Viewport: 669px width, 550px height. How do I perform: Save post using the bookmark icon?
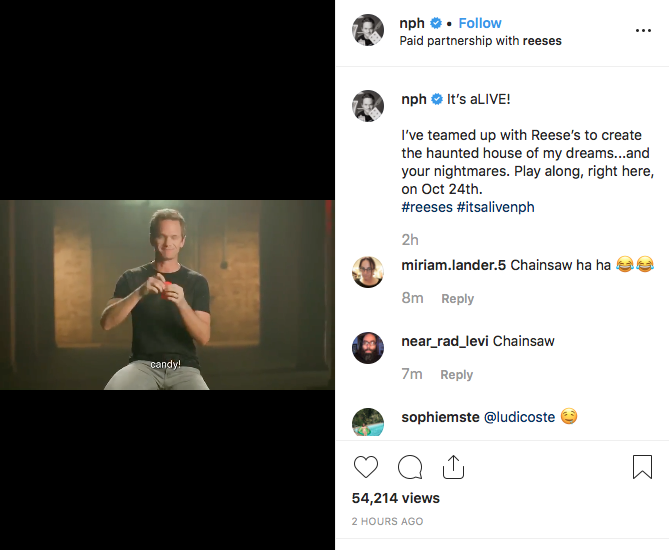coord(642,467)
